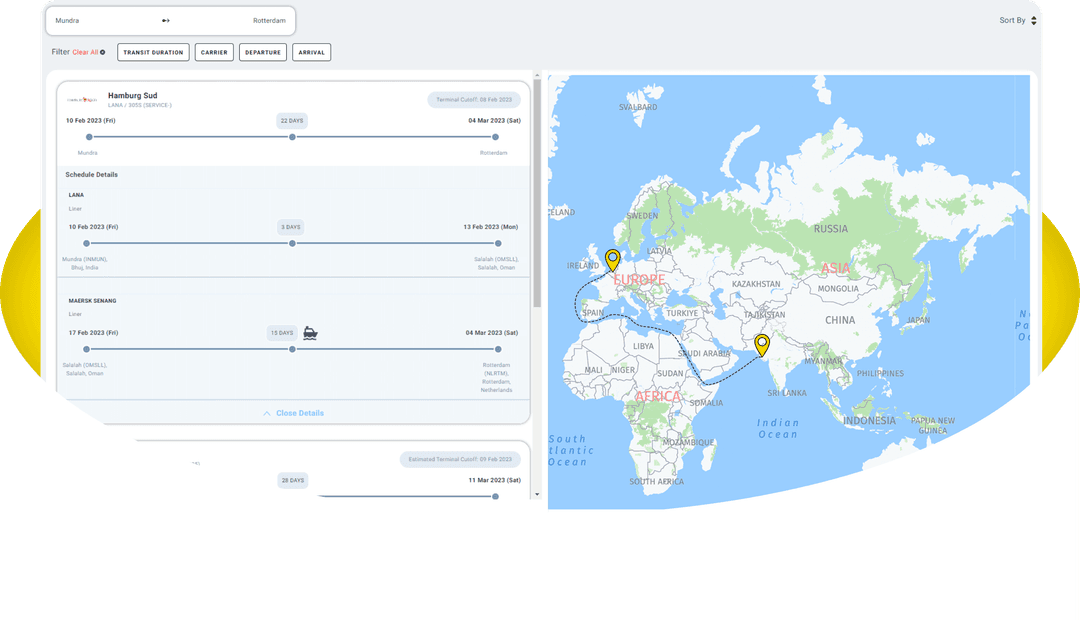Open the Arrival filter
This screenshot has height=620, width=1080.
[312, 52]
